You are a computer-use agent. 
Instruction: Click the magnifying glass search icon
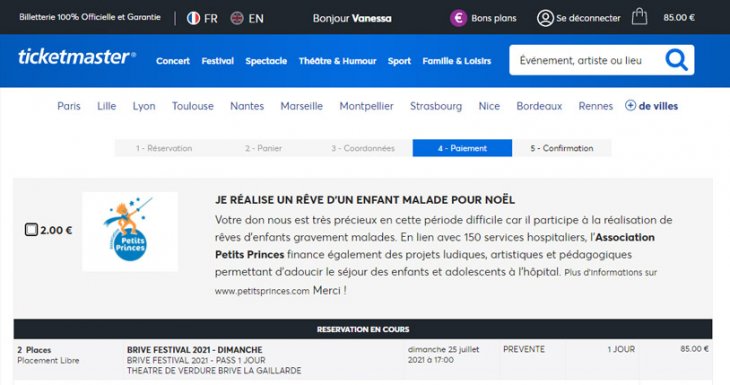[x=676, y=60]
